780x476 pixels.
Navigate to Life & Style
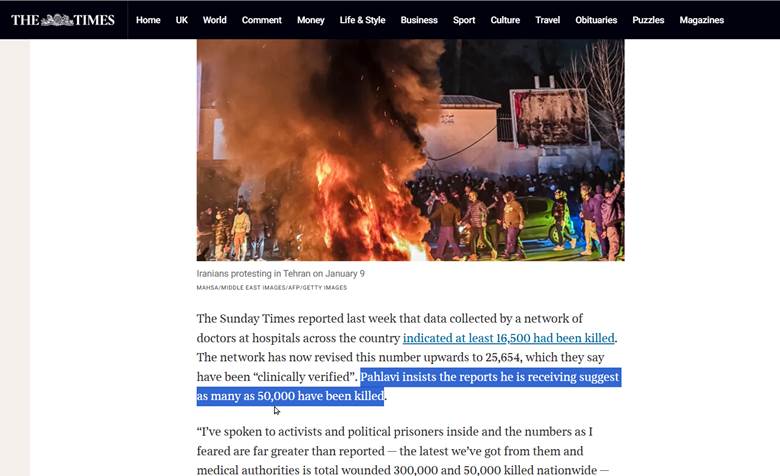362,20
